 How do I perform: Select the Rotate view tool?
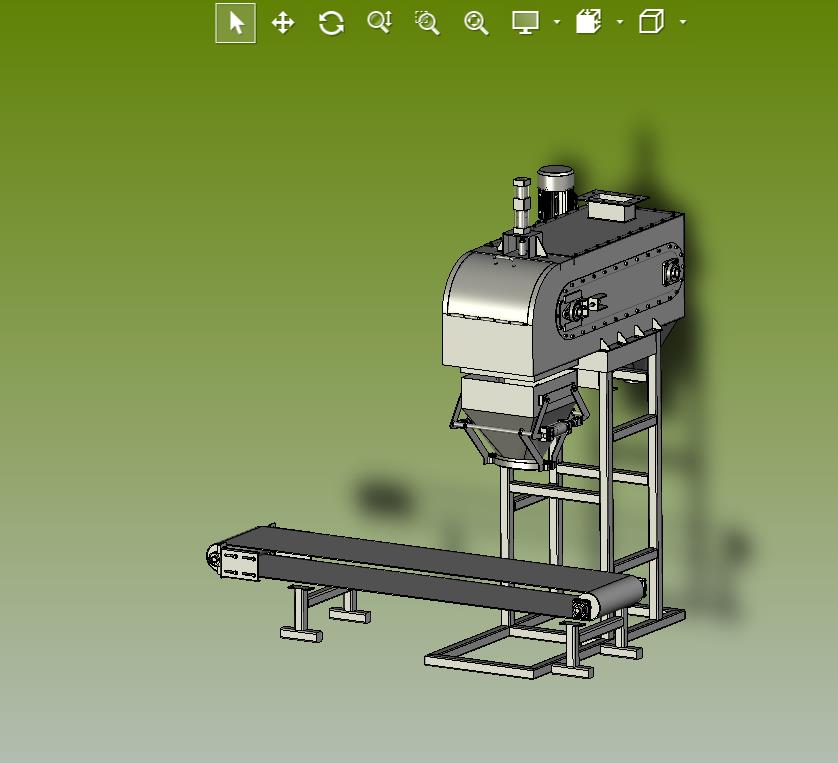331,23
